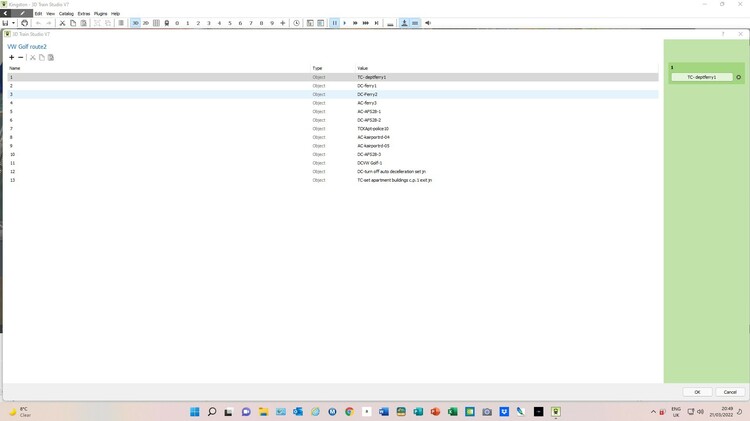
Task: Open Chrome from the taskbar
Action: point(350,411)
